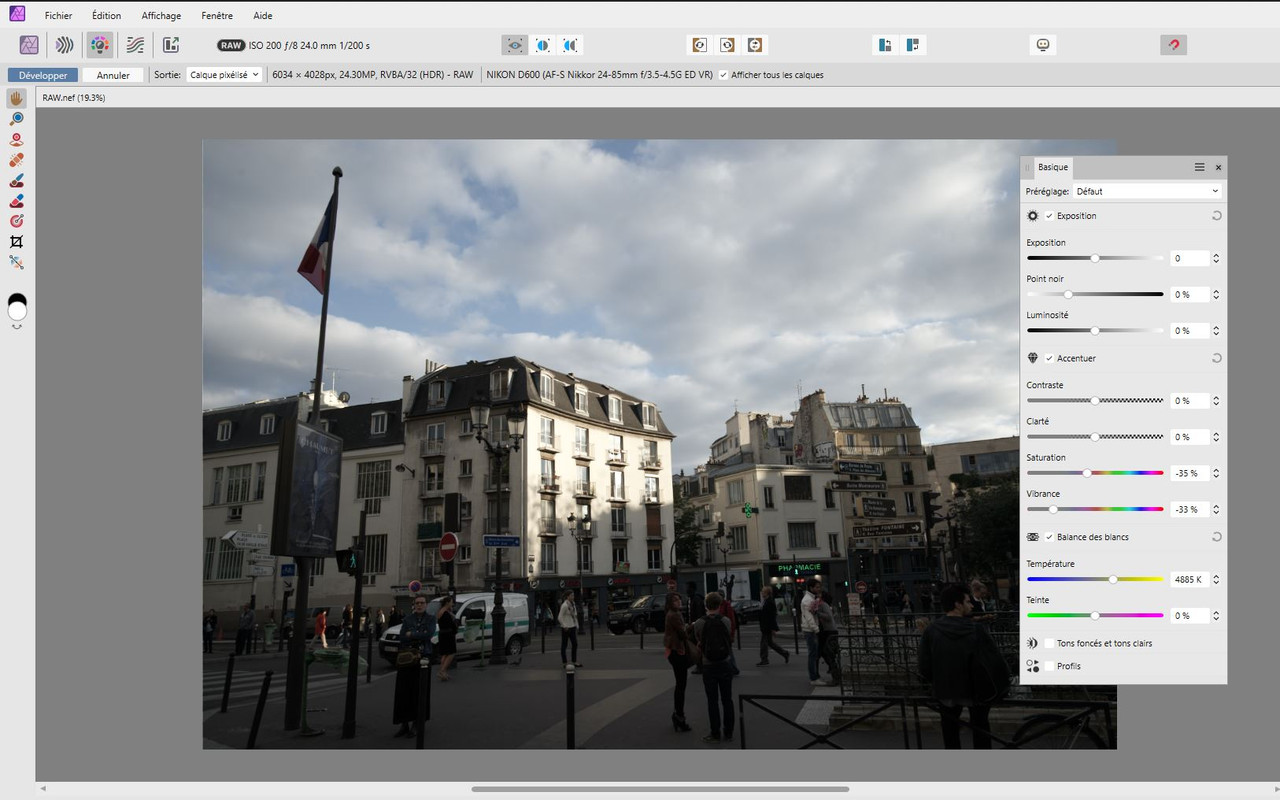Open the Export Persona
1280x800 pixels.
point(171,45)
